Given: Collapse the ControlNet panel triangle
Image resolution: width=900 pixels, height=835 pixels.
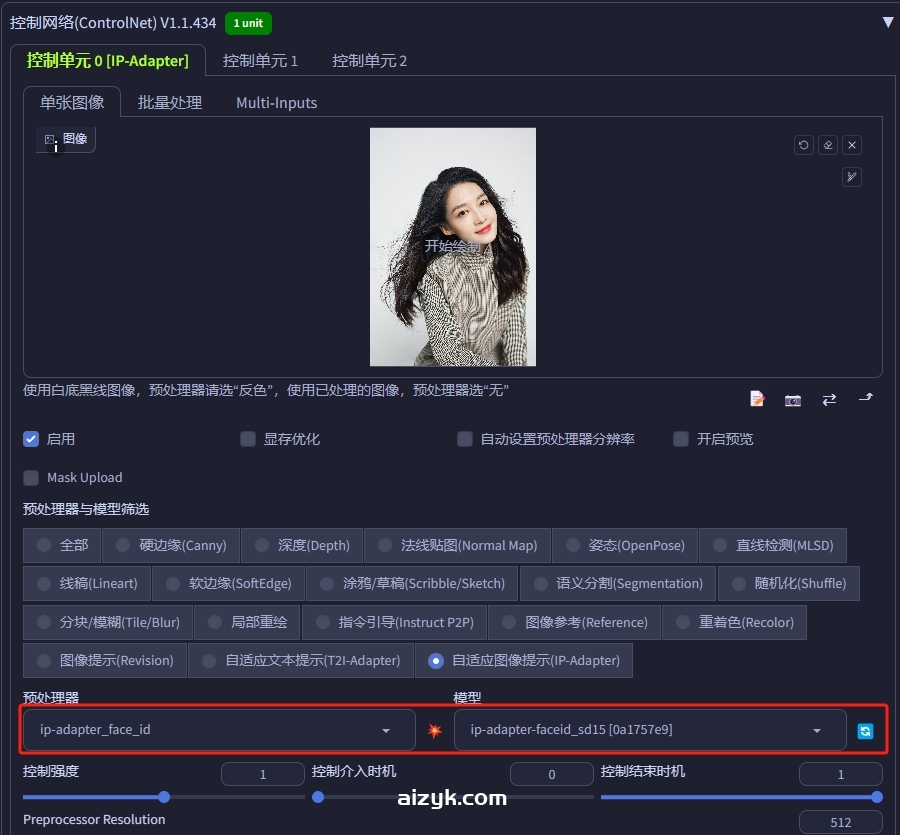Looking at the screenshot, I should 887,22.
